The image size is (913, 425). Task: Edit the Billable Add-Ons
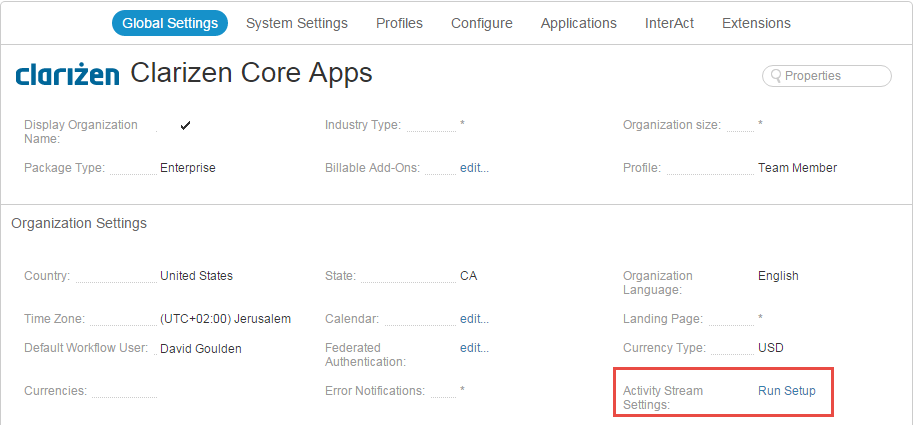(475, 168)
